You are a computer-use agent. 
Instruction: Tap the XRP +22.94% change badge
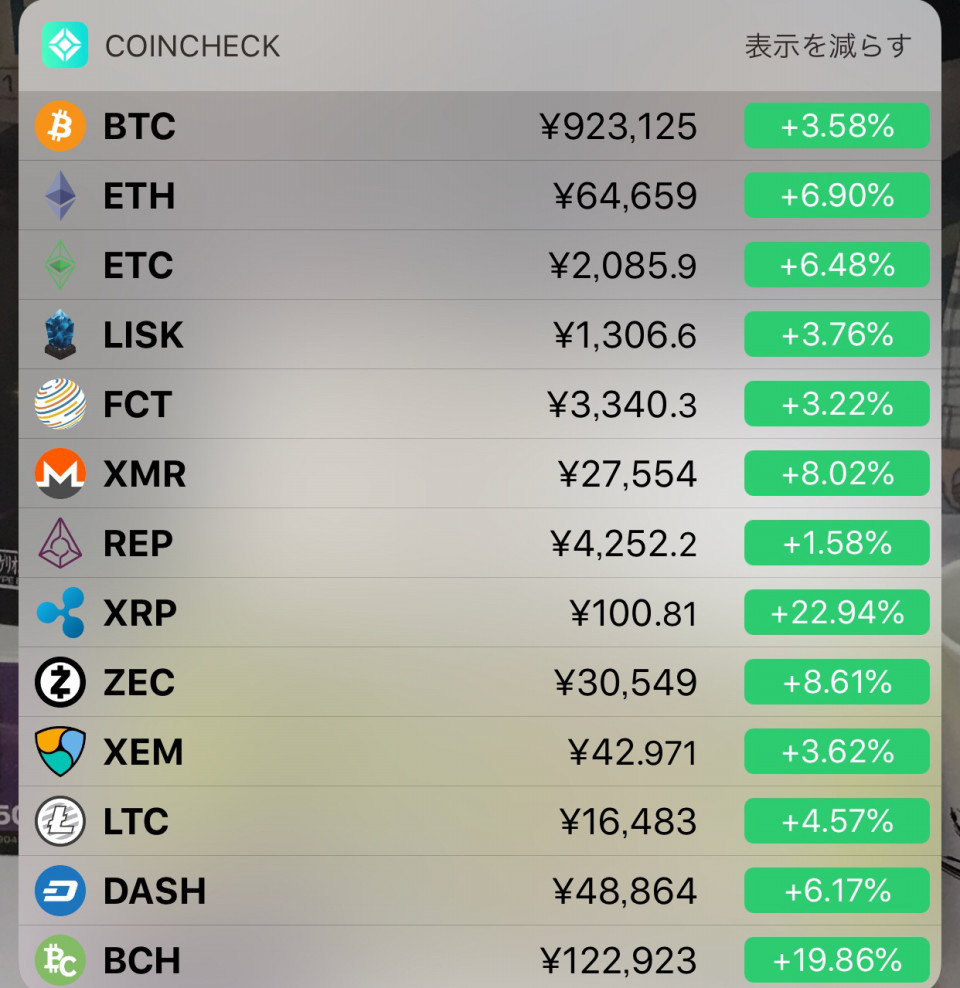click(837, 612)
